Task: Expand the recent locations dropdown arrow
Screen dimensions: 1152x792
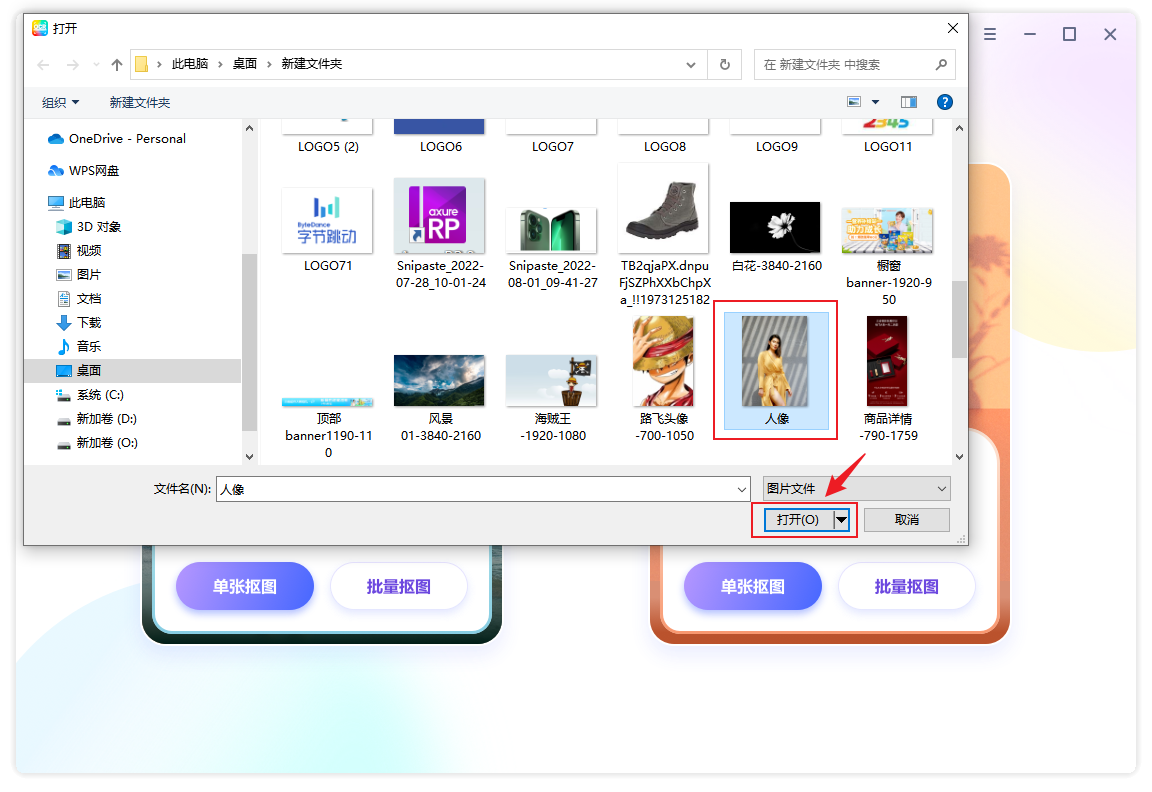Action: click(x=96, y=65)
